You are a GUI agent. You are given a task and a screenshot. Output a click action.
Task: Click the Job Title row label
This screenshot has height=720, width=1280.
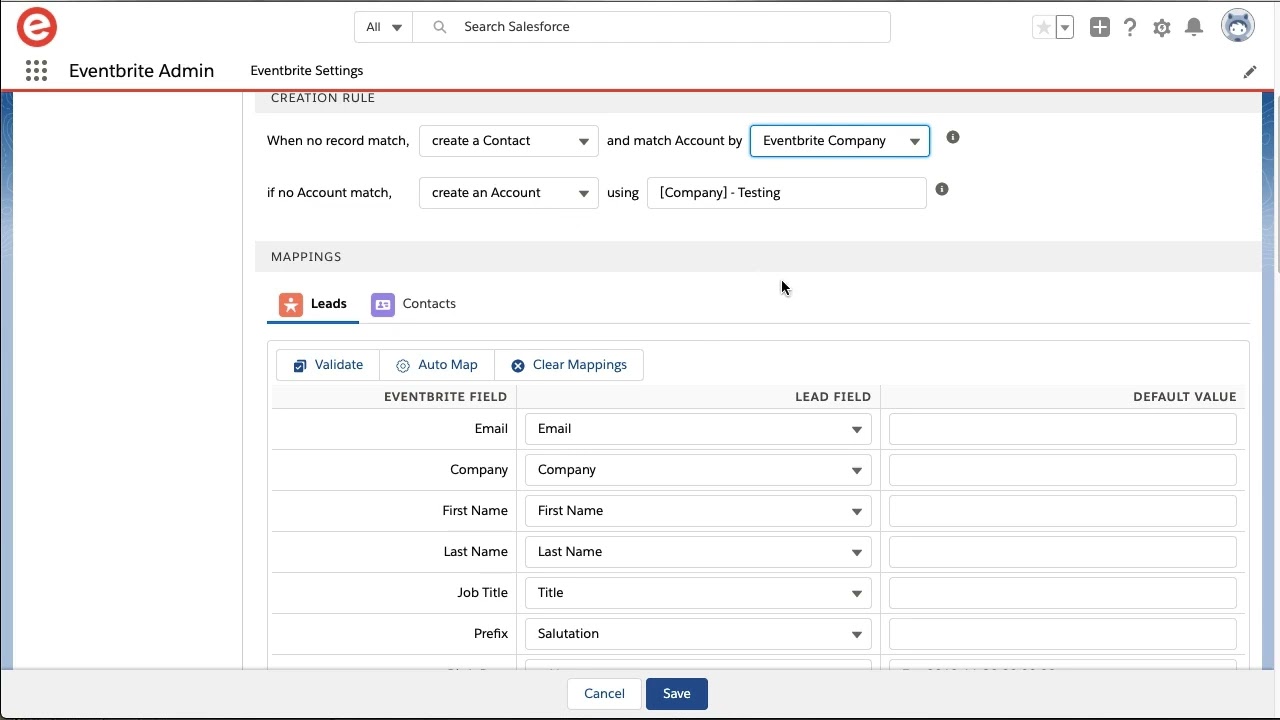click(483, 593)
